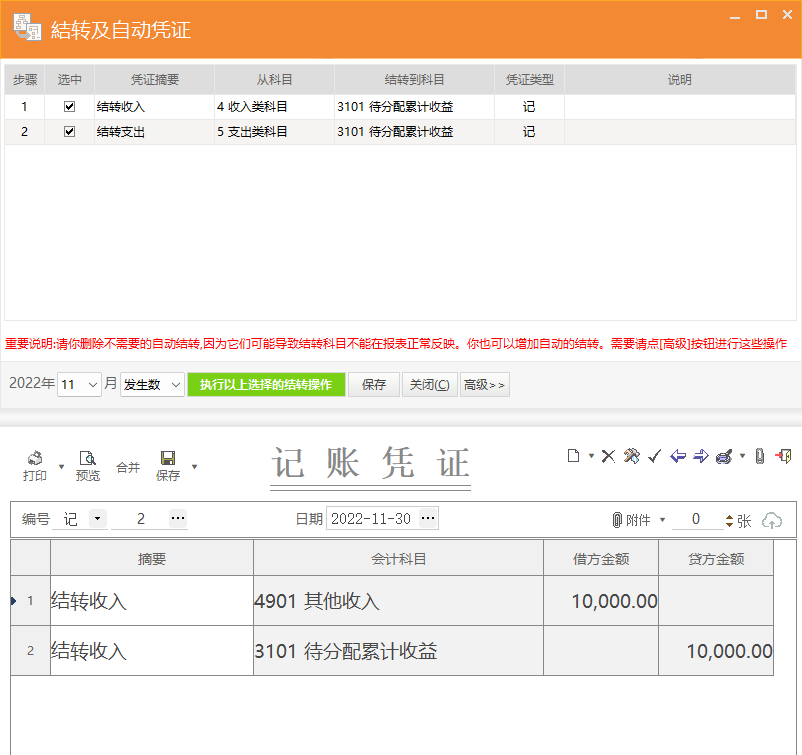Open the 发生数 dropdown
Screen dimensions: 802x755
click(x=176, y=385)
